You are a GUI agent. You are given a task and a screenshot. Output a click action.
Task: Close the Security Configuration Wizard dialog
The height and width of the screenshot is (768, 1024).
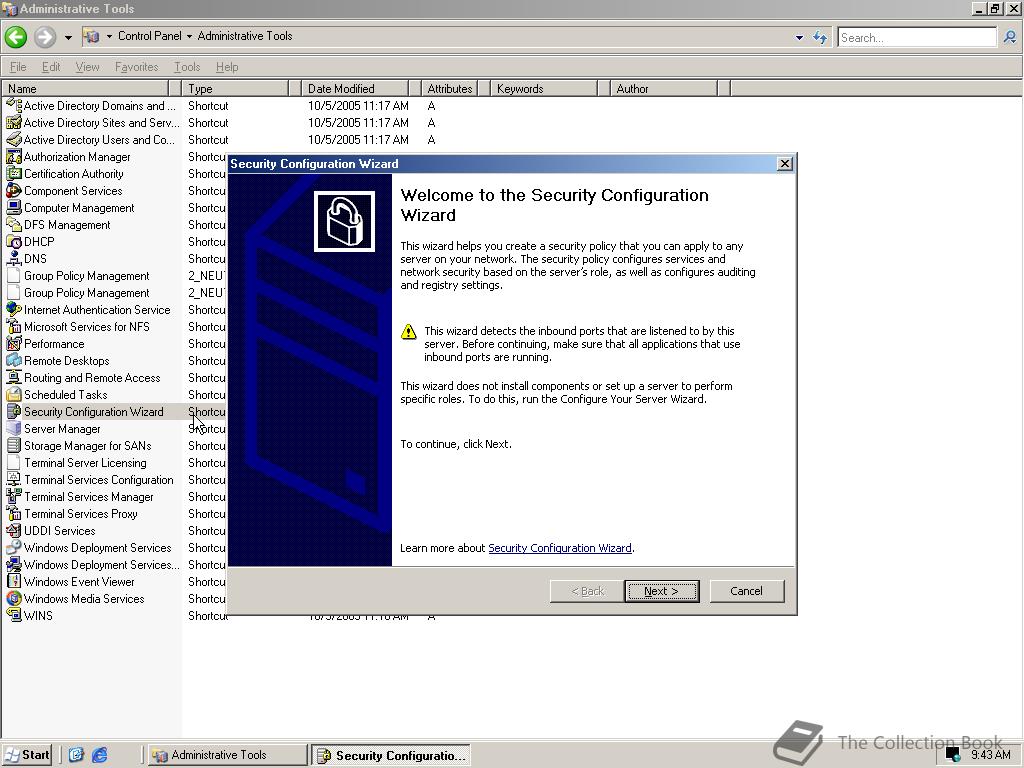click(785, 163)
